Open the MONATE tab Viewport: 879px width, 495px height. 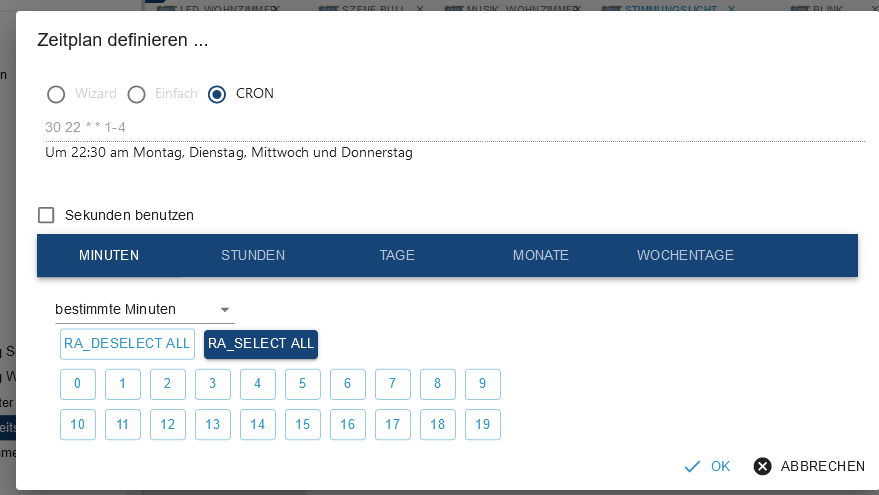(541, 256)
